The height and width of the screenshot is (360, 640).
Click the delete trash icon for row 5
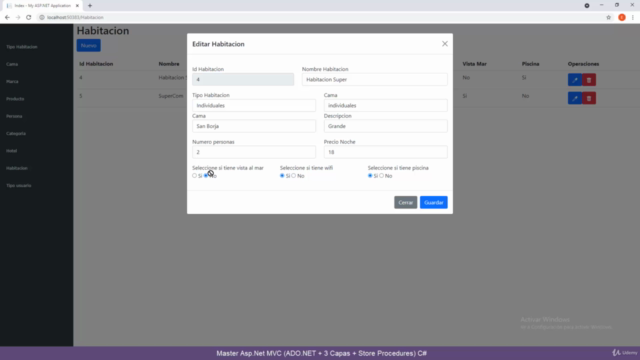point(589,98)
